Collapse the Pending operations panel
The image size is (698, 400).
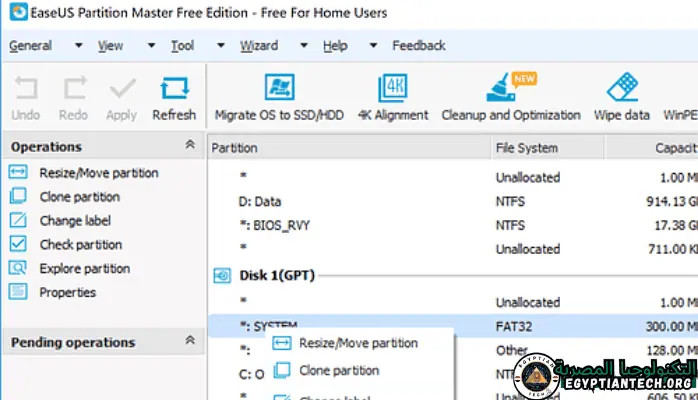[x=190, y=342]
